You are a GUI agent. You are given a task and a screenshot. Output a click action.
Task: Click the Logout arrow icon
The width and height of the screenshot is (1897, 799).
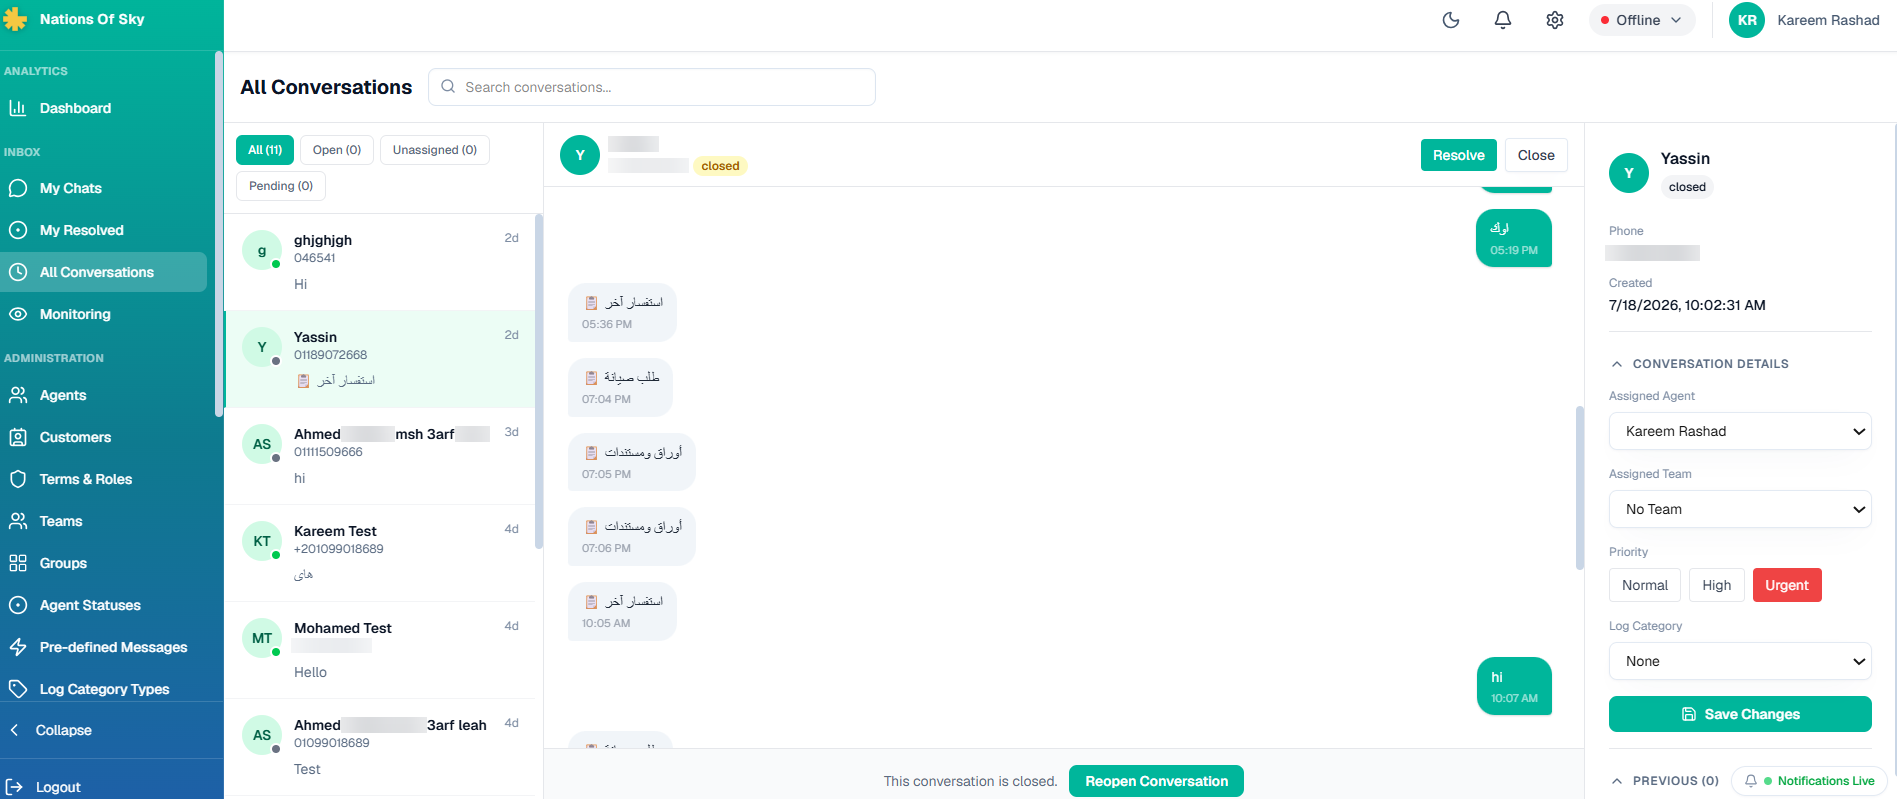point(14,787)
